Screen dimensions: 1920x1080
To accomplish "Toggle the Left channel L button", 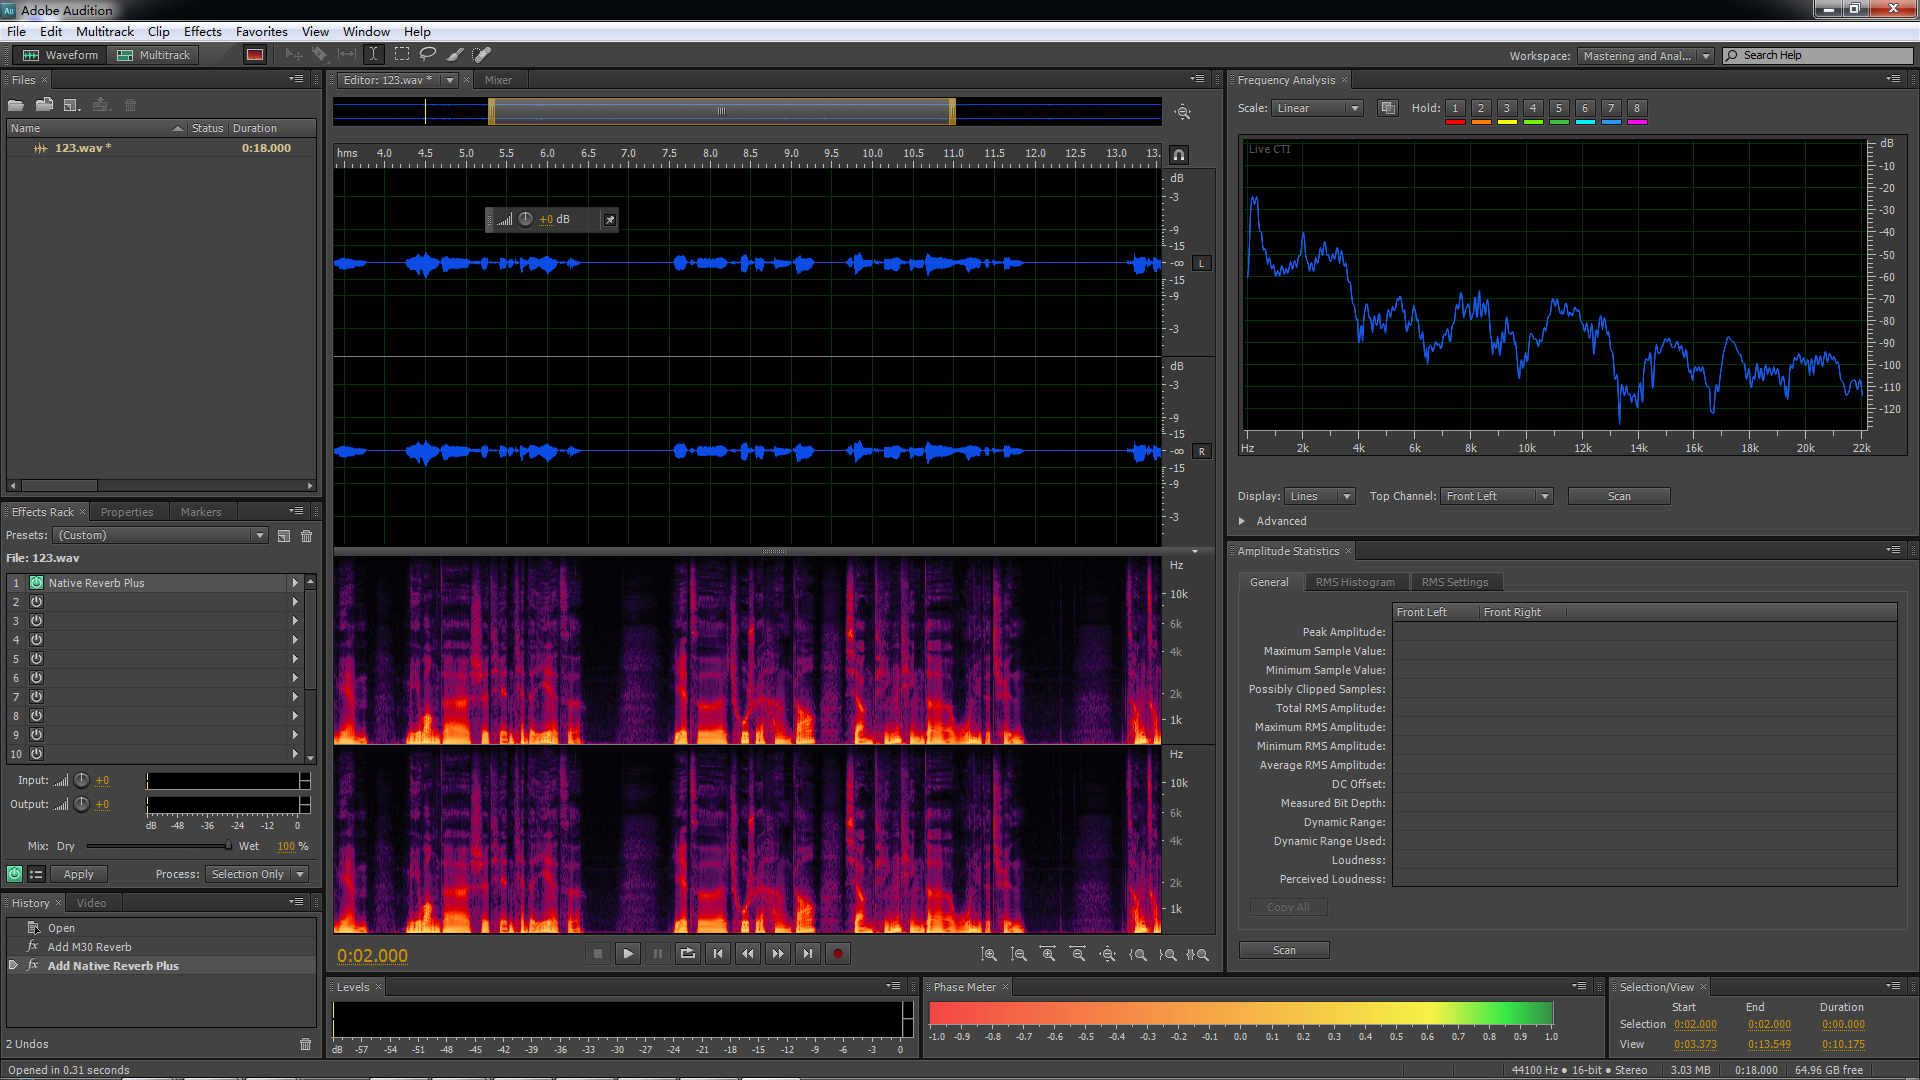I will (x=1201, y=264).
